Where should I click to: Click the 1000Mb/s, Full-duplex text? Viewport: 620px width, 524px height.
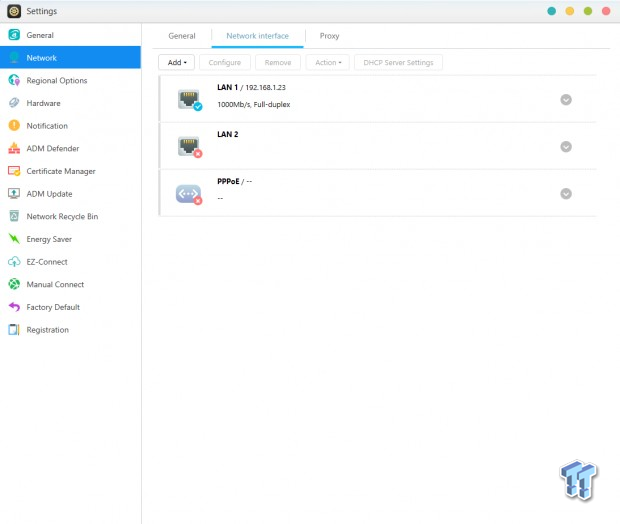tap(253, 104)
